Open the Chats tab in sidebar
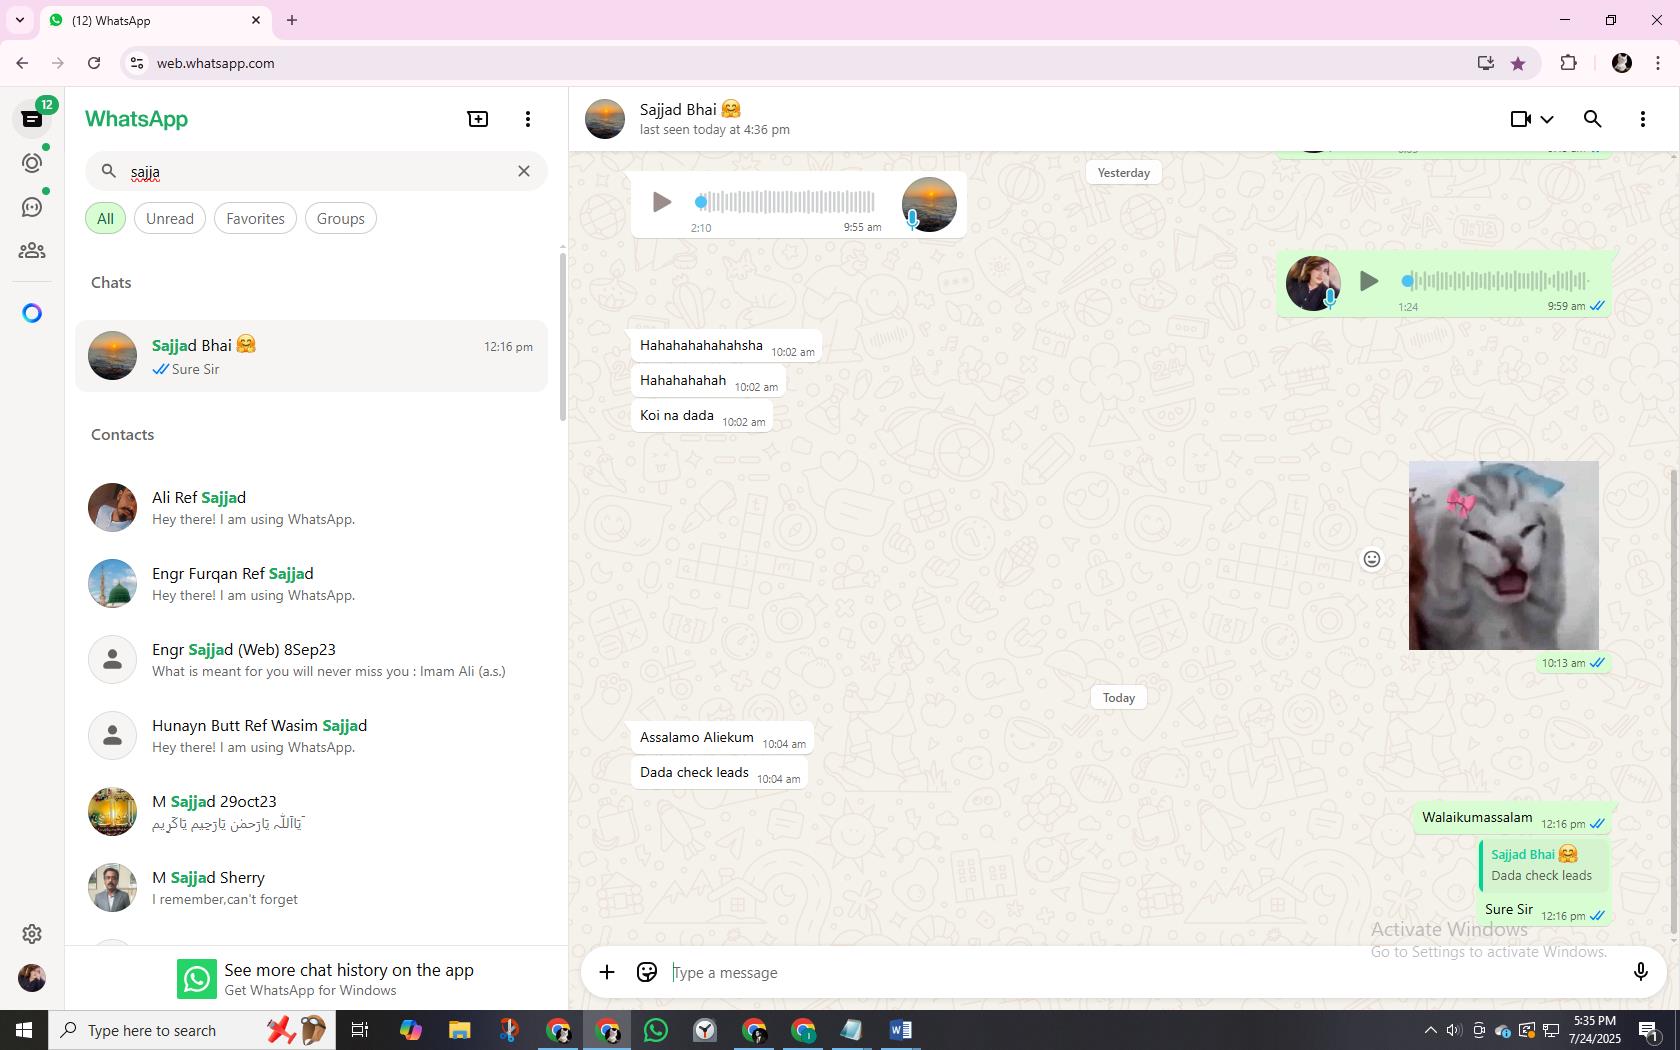 tap(32, 119)
